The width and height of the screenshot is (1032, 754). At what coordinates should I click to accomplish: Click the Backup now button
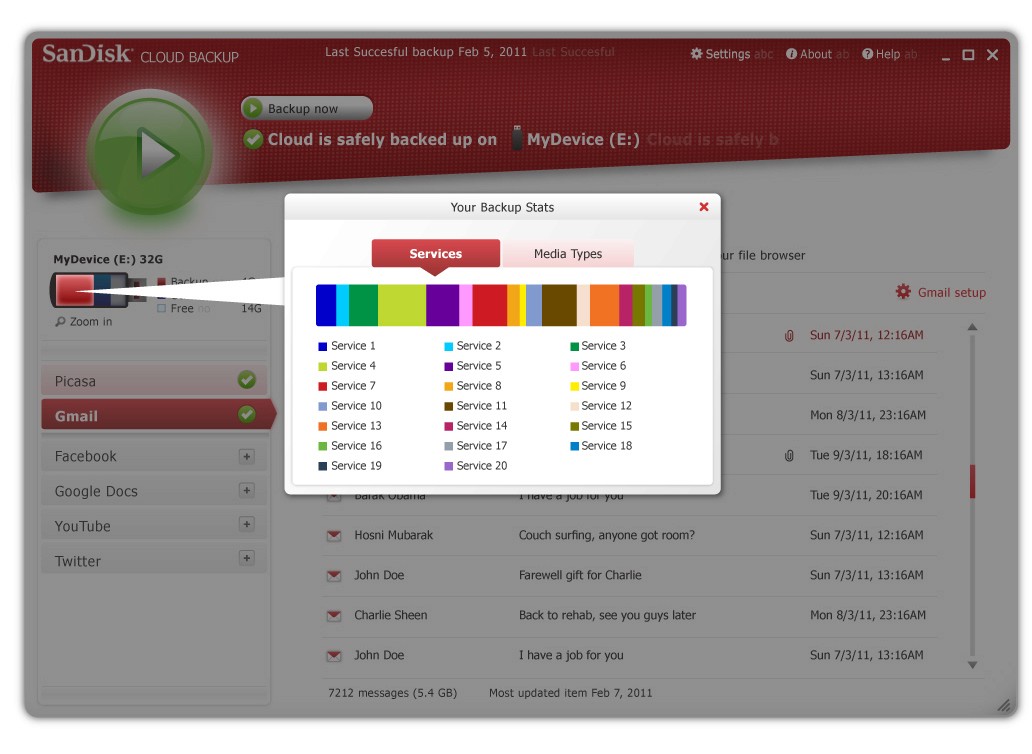point(307,109)
